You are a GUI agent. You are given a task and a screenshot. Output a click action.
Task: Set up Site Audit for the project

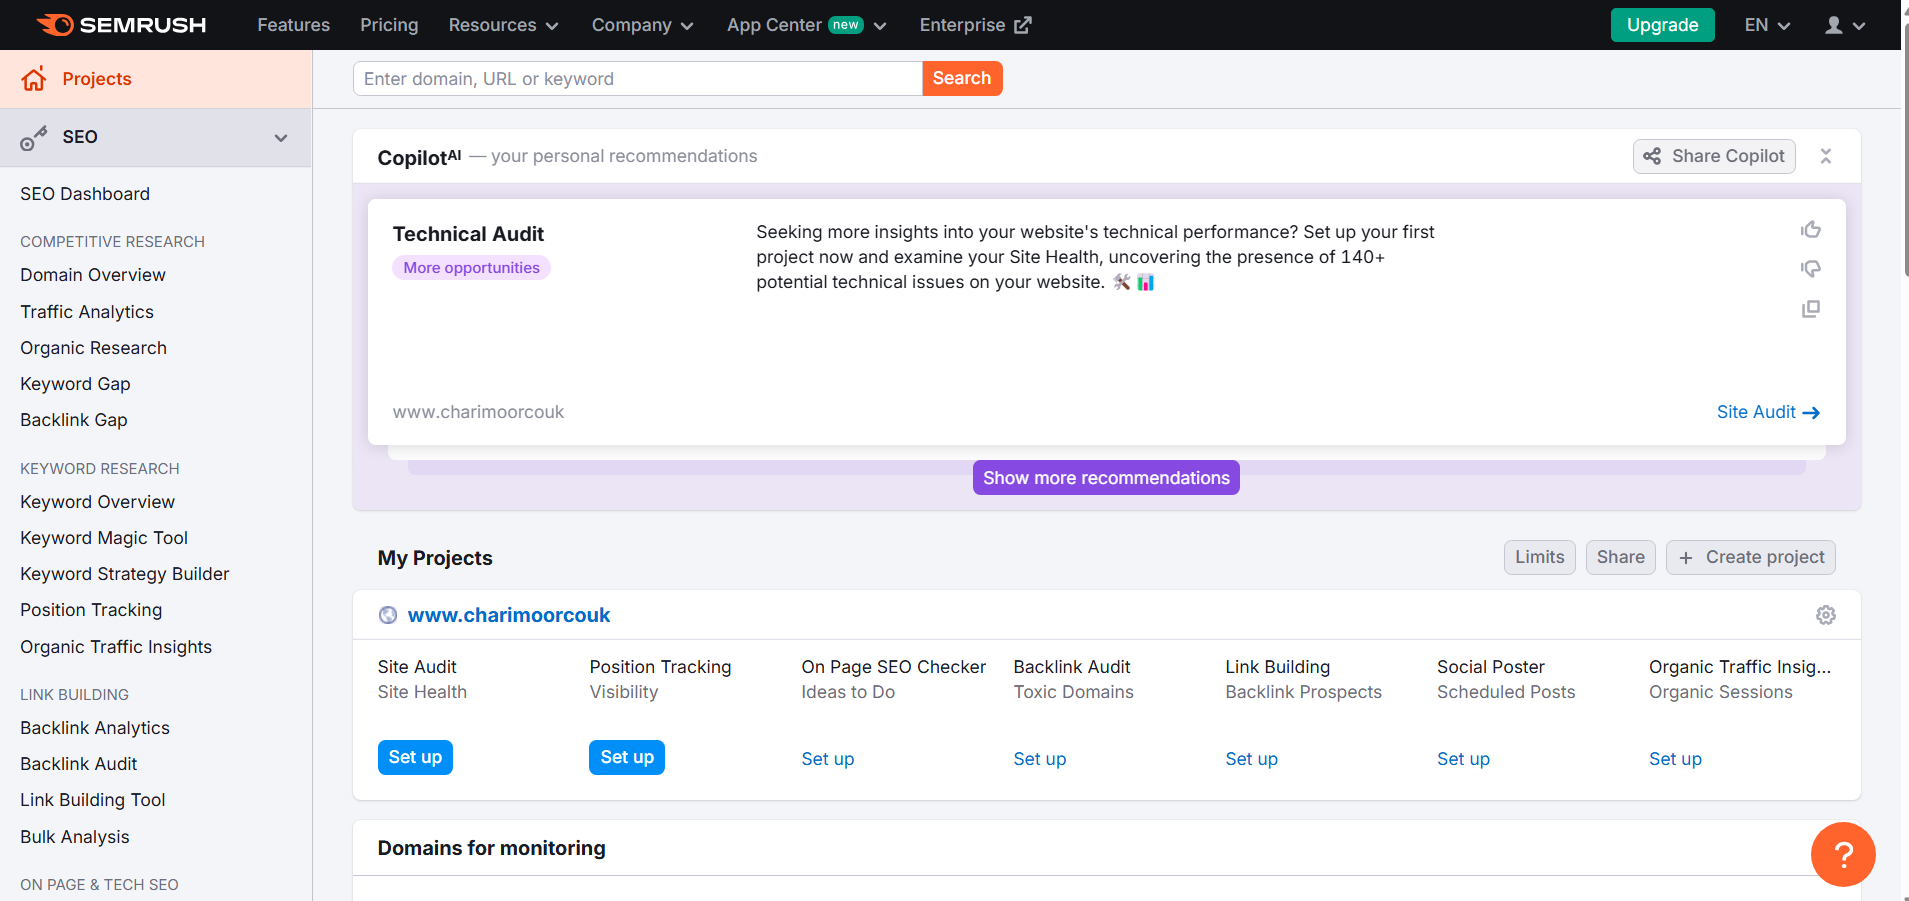point(415,757)
